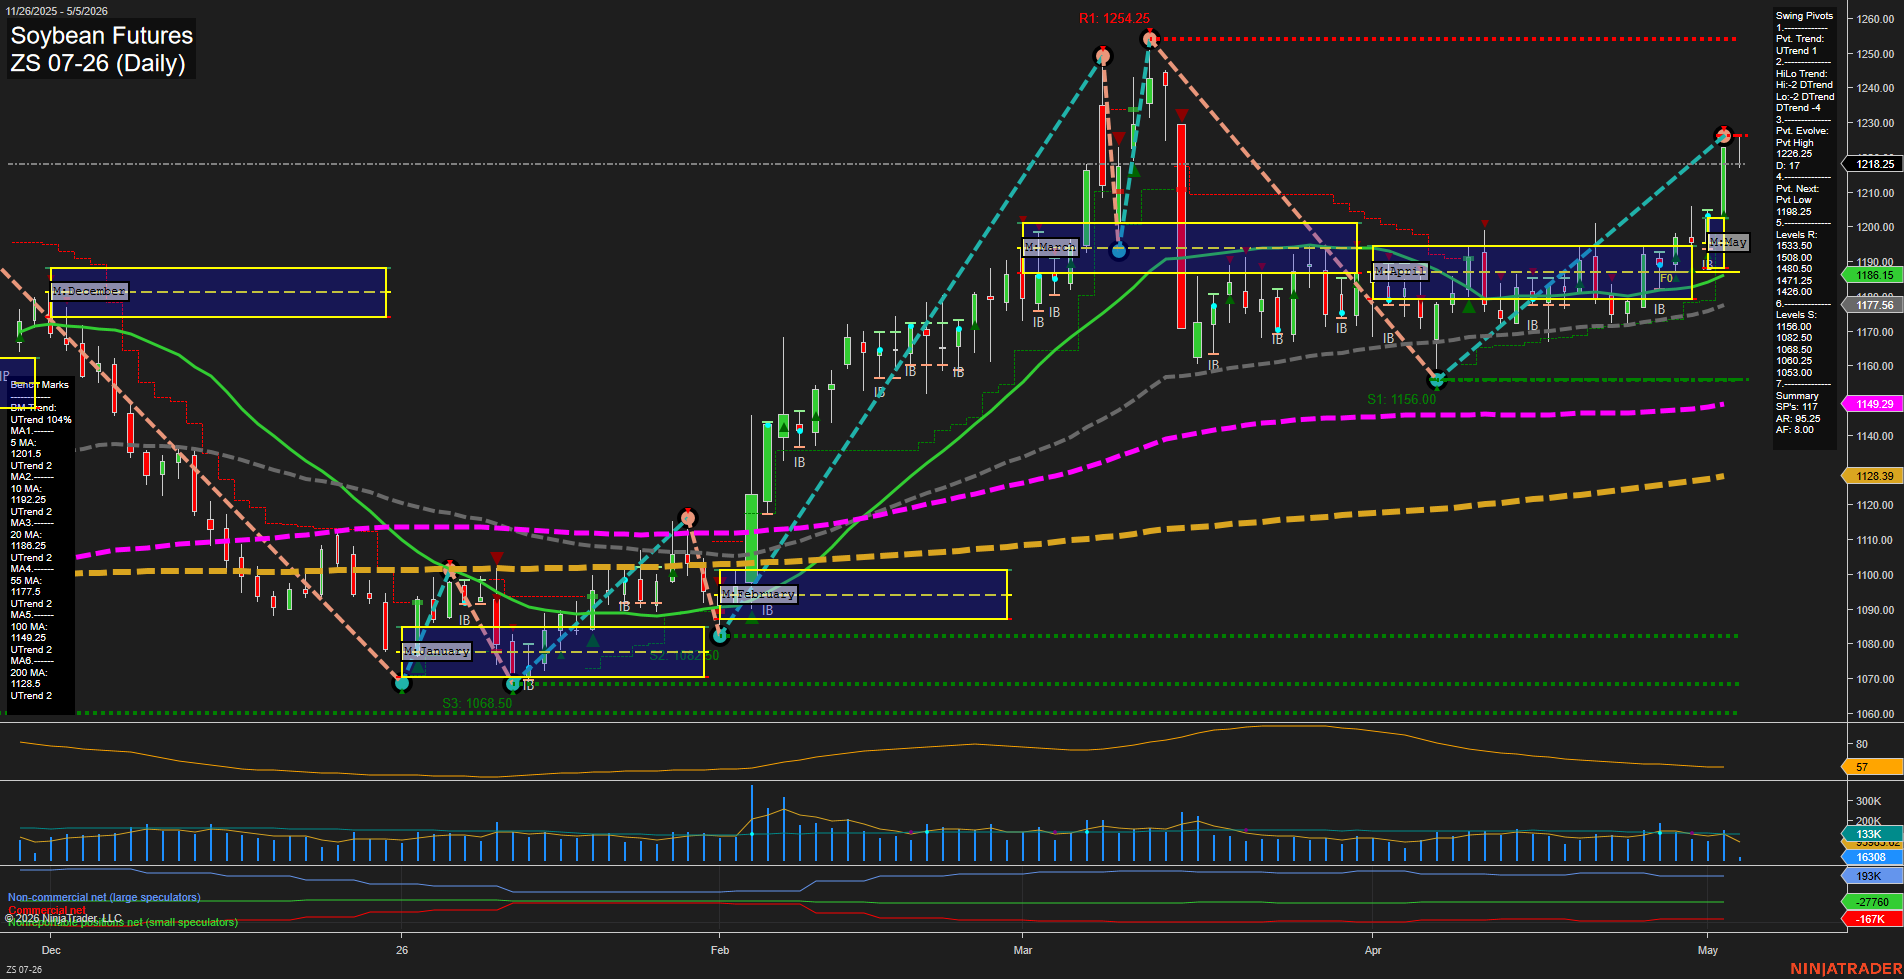The height and width of the screenshot is (979, 1904).
Task: Select the 10 MA: 1192.25 entry
Action: tap(28, 494)
